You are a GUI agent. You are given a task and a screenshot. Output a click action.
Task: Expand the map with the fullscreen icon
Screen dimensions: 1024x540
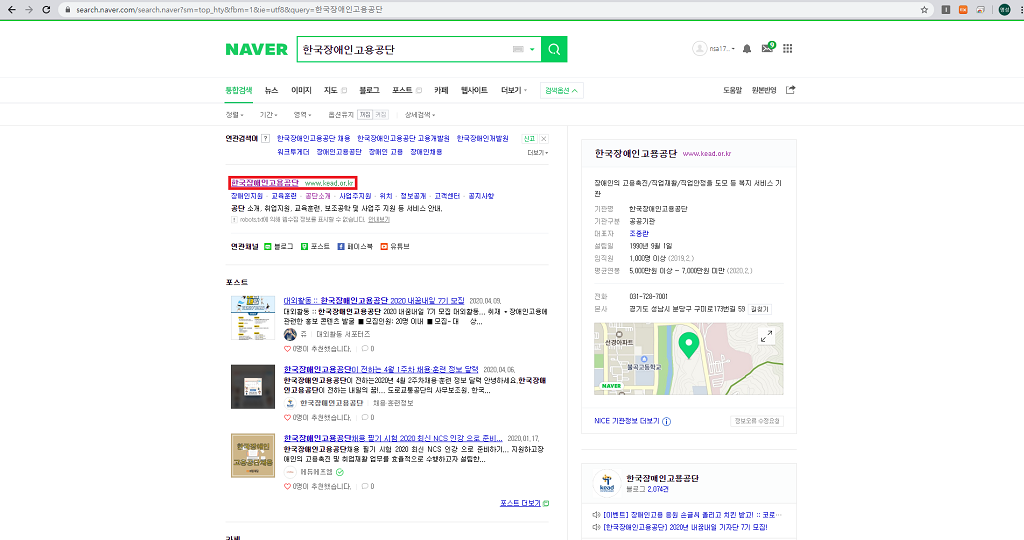point(767,336)
